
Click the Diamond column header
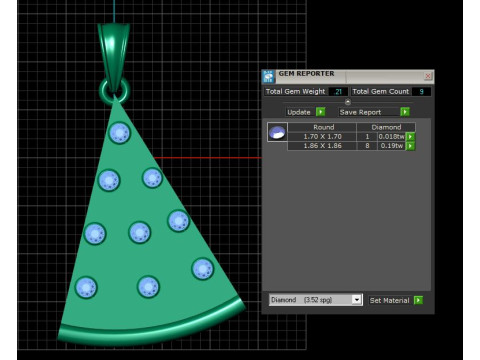point(386,127)
